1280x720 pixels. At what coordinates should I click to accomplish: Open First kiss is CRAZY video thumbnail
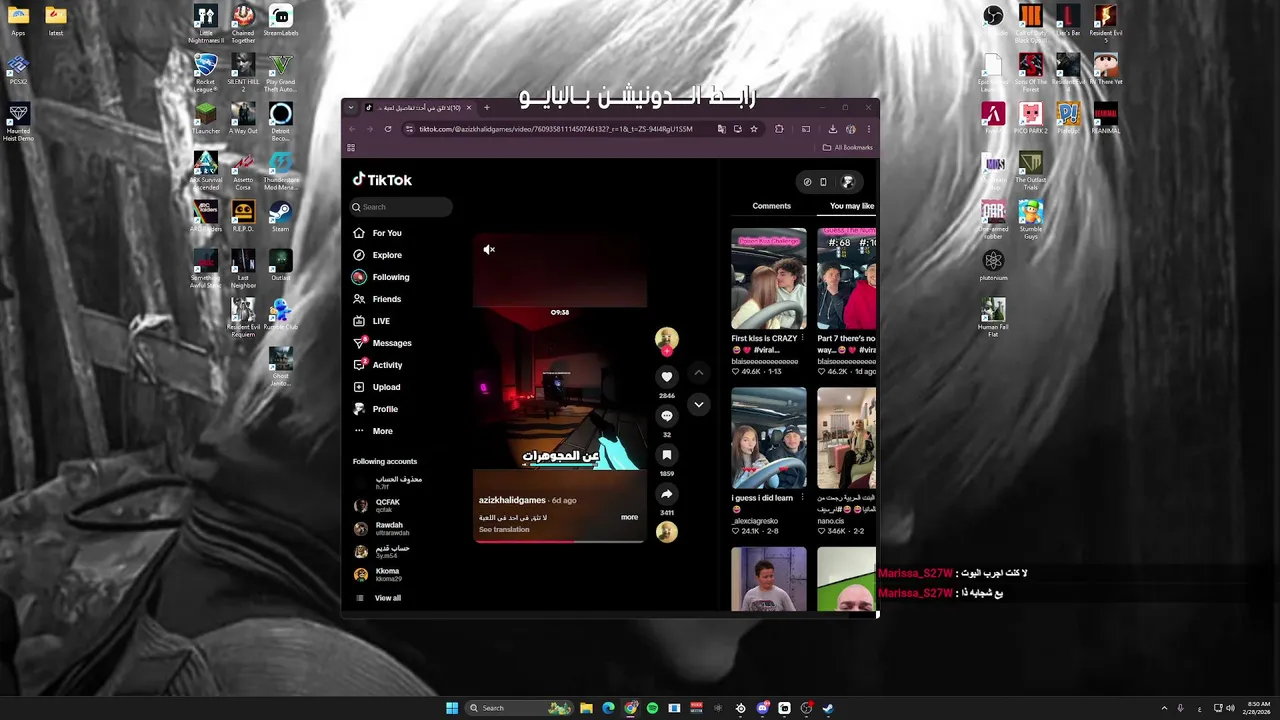click(768, 279)
